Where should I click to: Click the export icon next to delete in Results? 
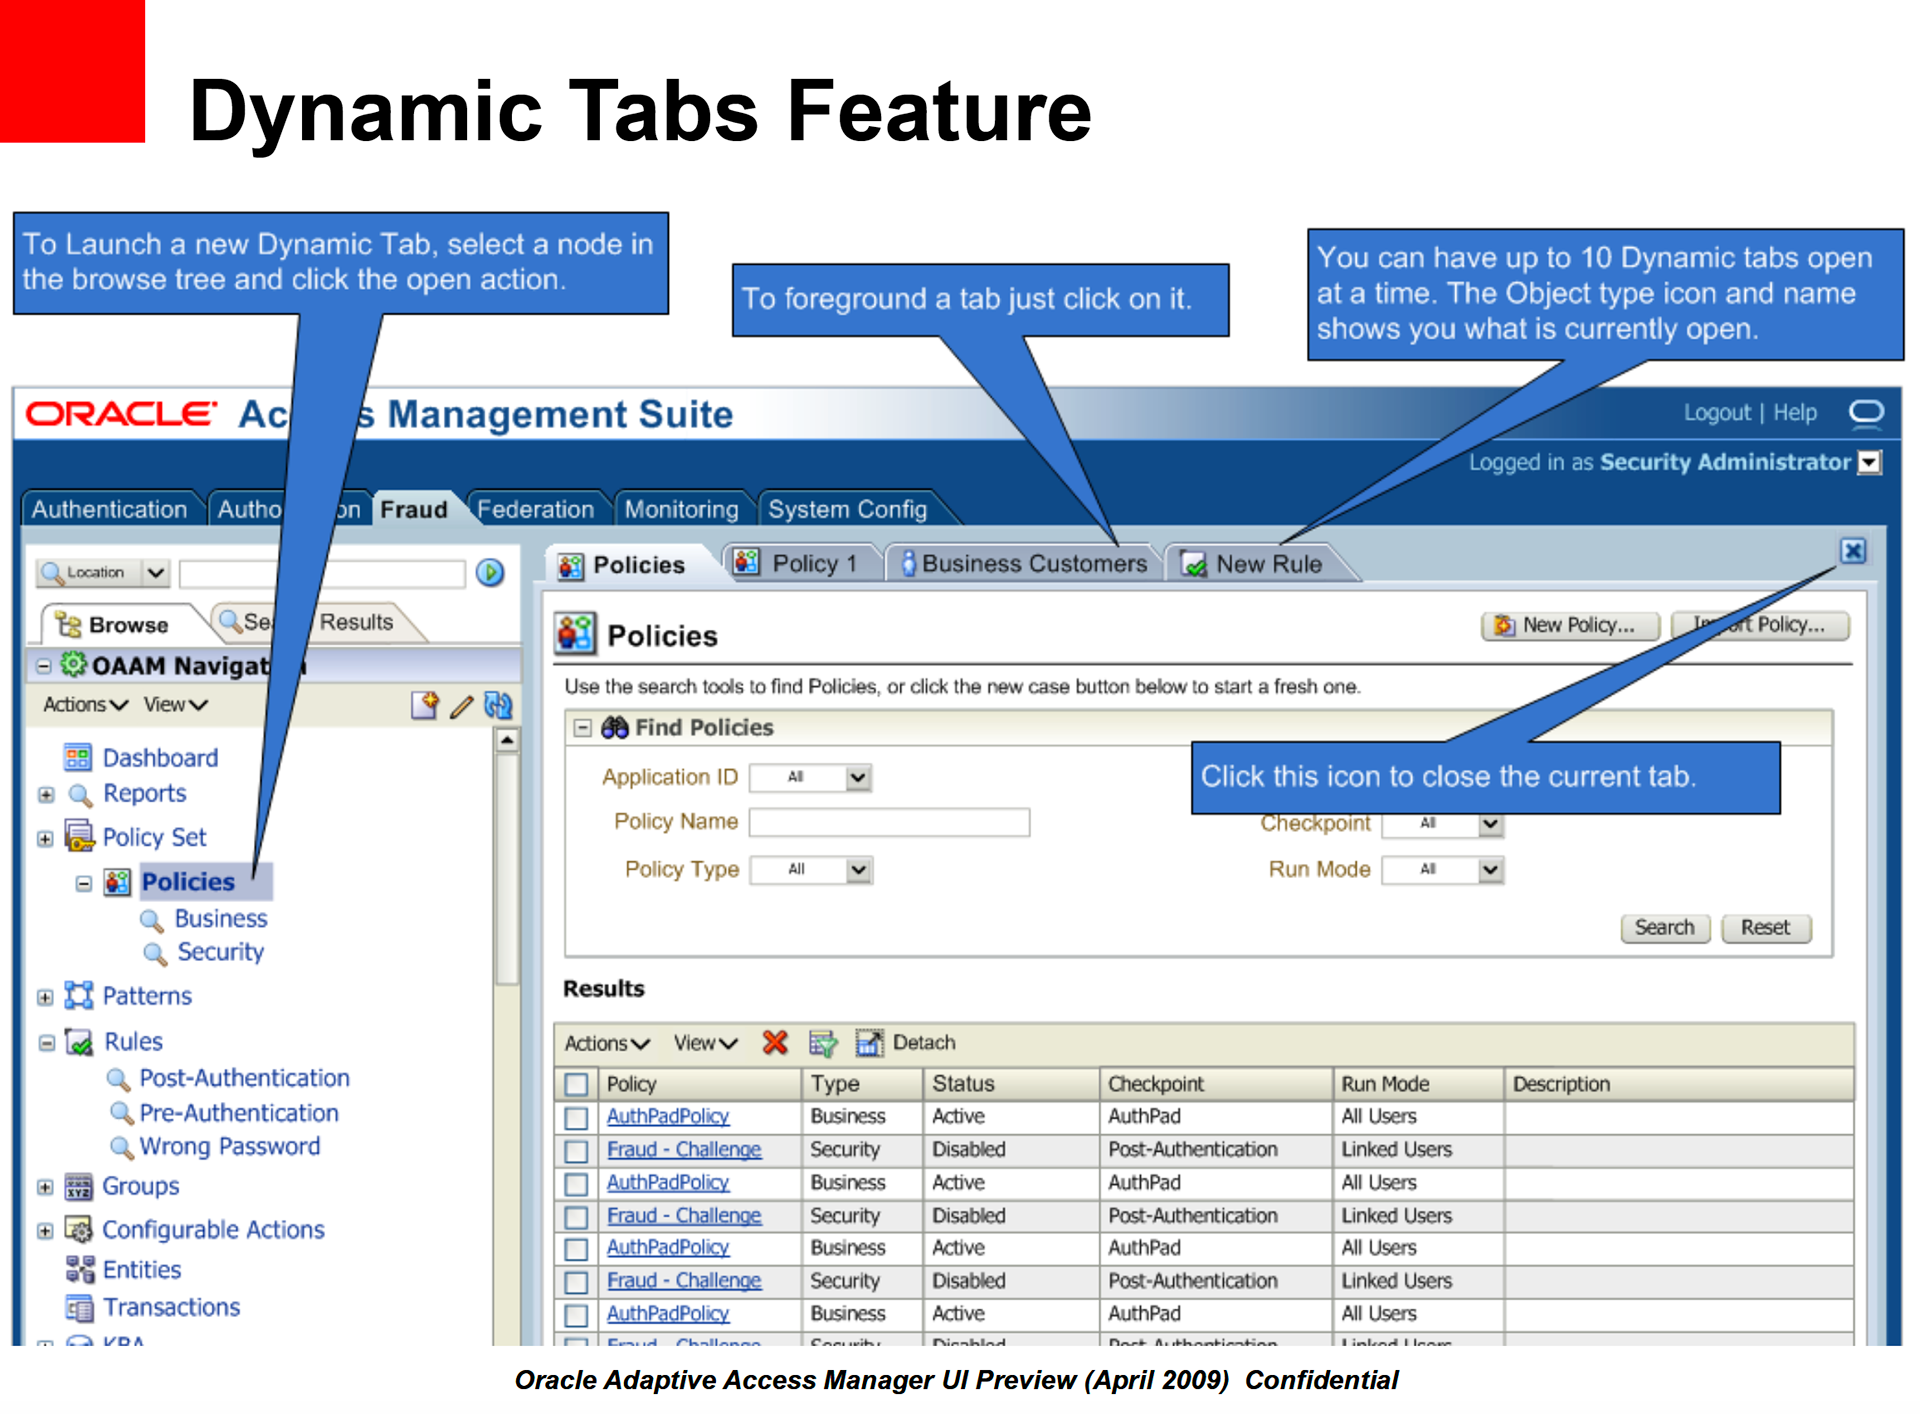coord(823,1043)
